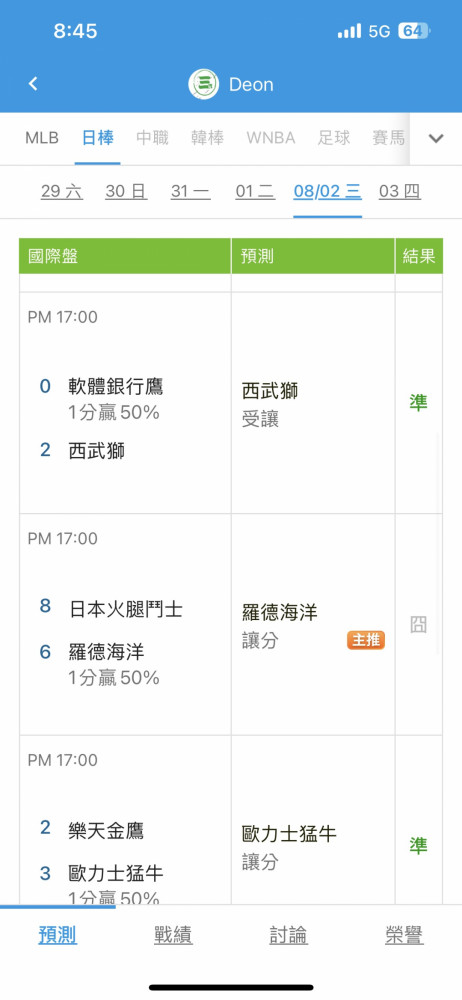Go to date 01 二
The image size is (462, 1000).
pos(255,191)
